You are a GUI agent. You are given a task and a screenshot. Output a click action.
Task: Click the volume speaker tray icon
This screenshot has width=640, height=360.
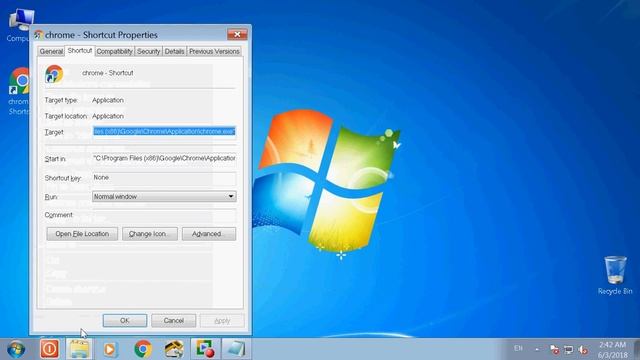click(583, 349)
